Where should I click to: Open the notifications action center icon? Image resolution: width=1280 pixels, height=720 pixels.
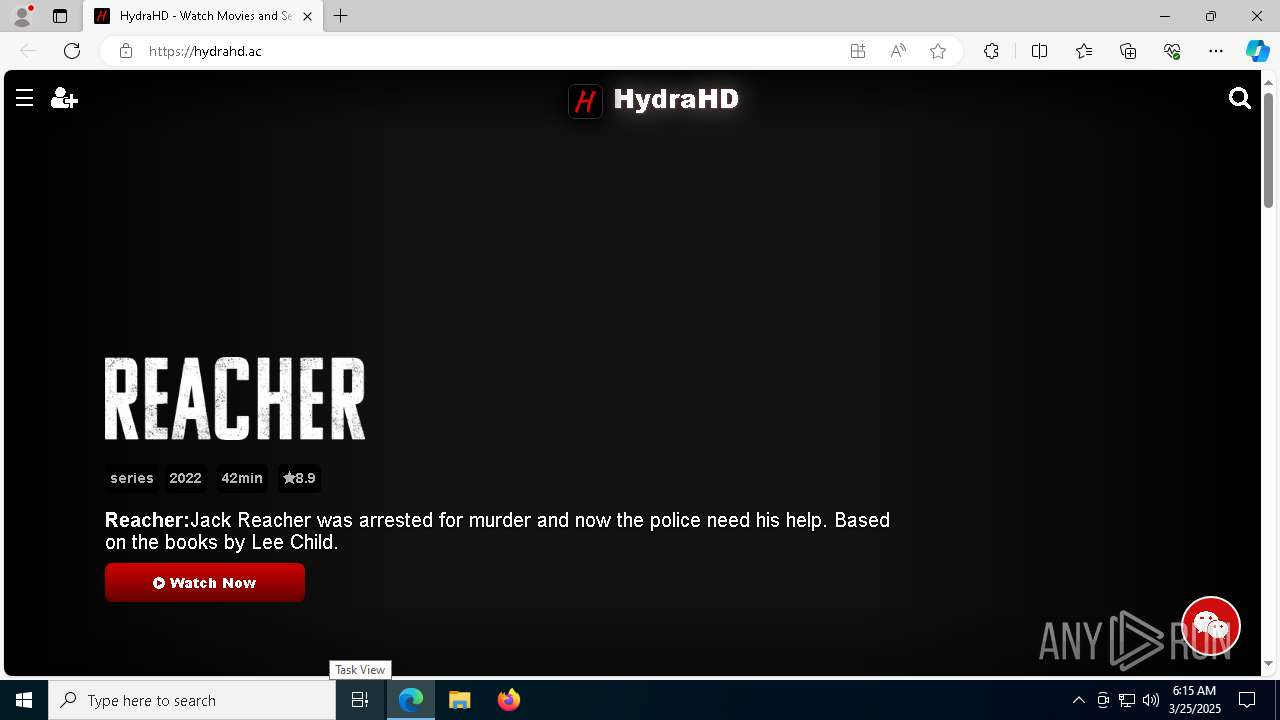(1247, 700)
